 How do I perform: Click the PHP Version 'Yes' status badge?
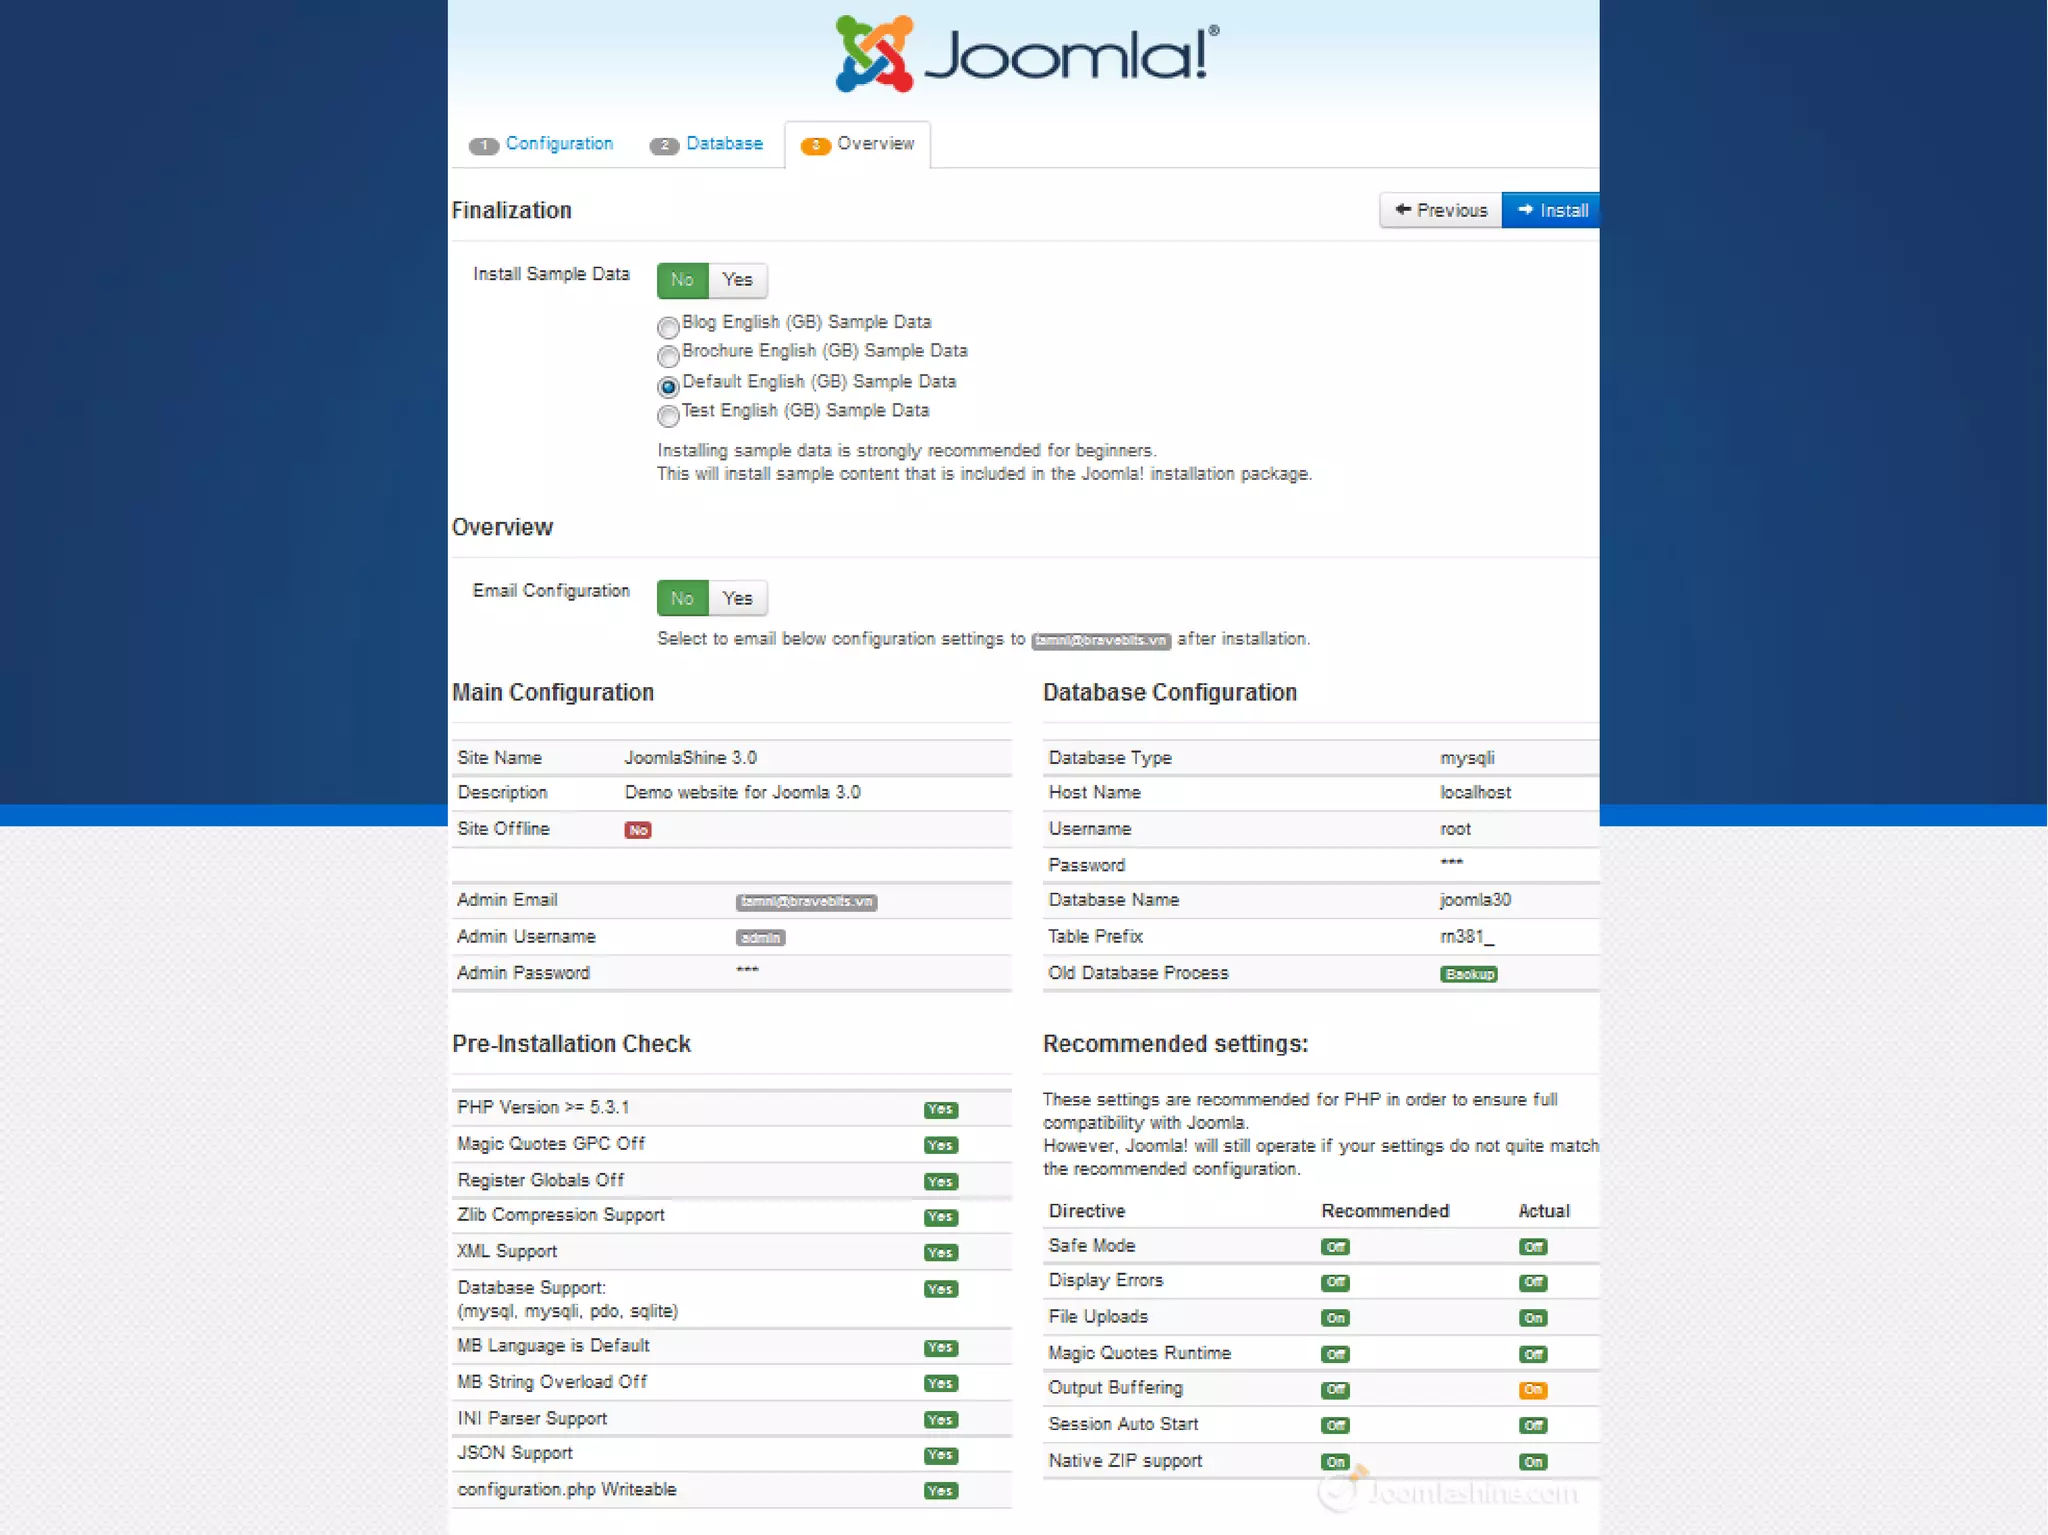coord(940,1109)
